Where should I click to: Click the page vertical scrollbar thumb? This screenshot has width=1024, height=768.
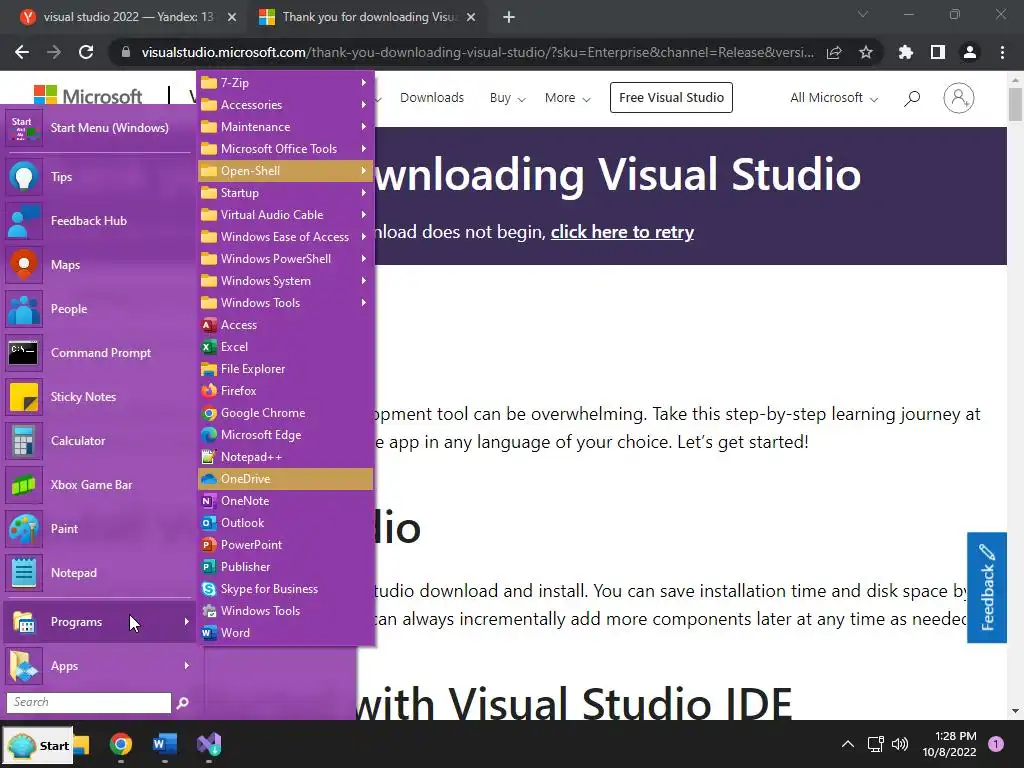tap(1015, 104)
